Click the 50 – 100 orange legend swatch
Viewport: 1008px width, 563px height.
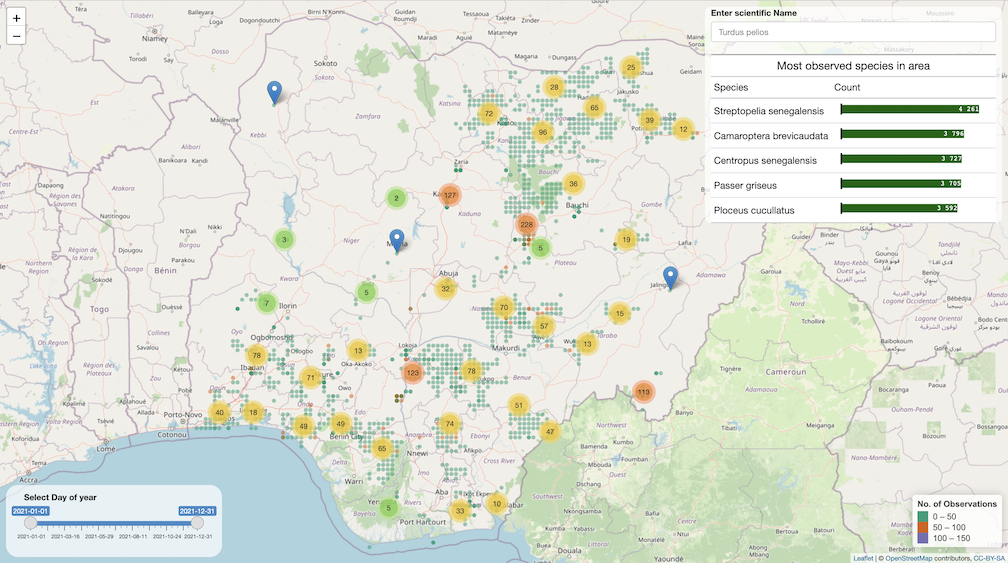click(923, 527)
